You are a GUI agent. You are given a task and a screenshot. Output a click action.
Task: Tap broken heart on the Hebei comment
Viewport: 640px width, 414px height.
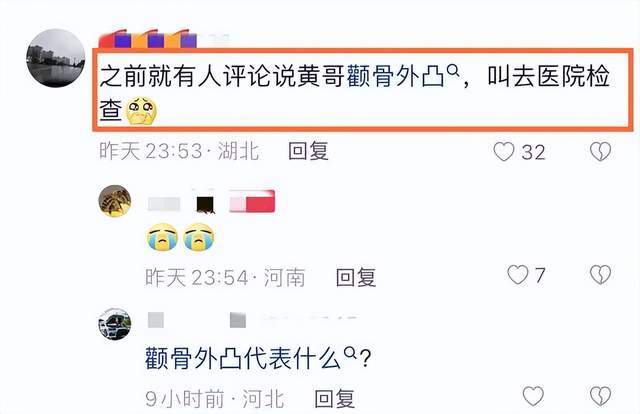click(600, 396)
